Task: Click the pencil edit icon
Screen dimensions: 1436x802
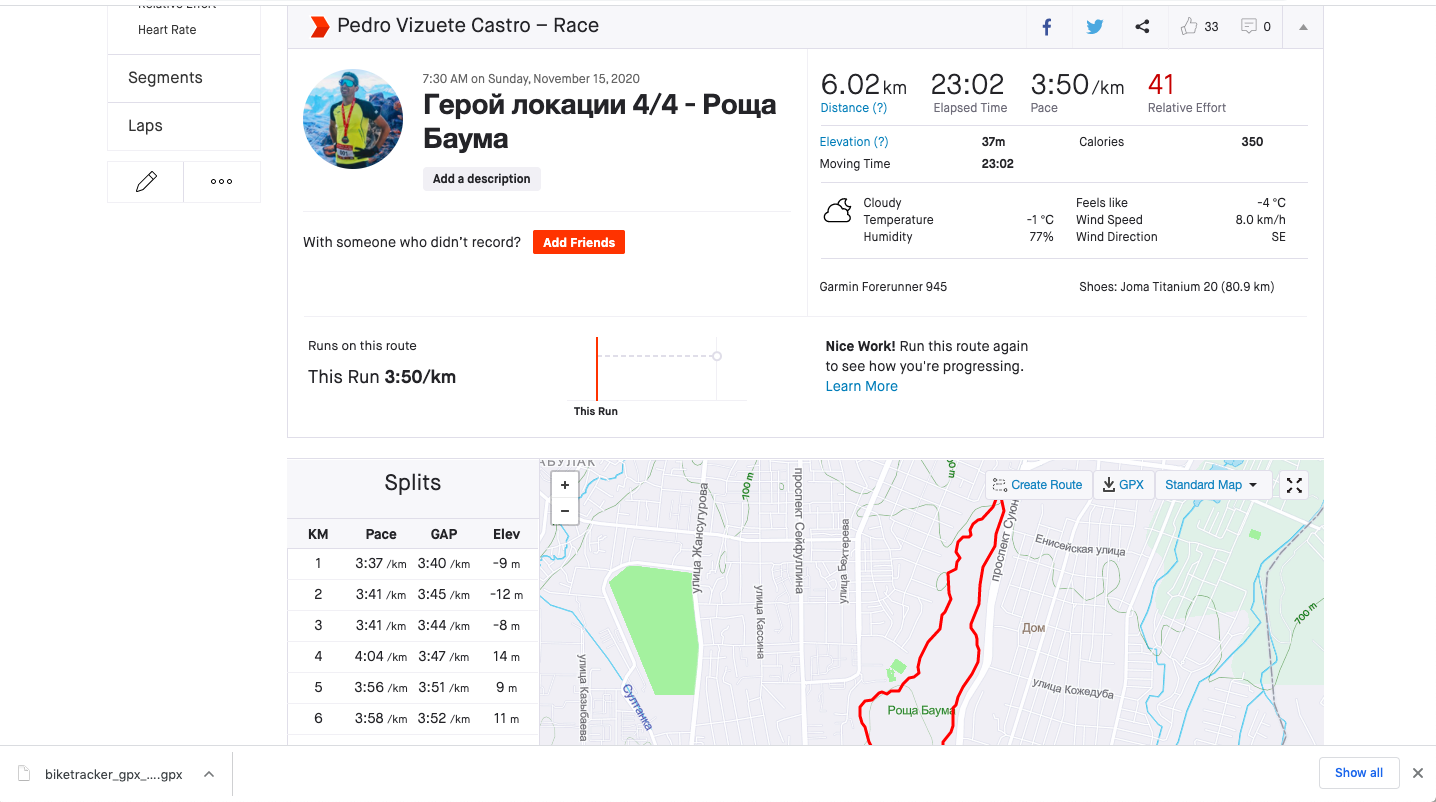Action: point(146,182)
